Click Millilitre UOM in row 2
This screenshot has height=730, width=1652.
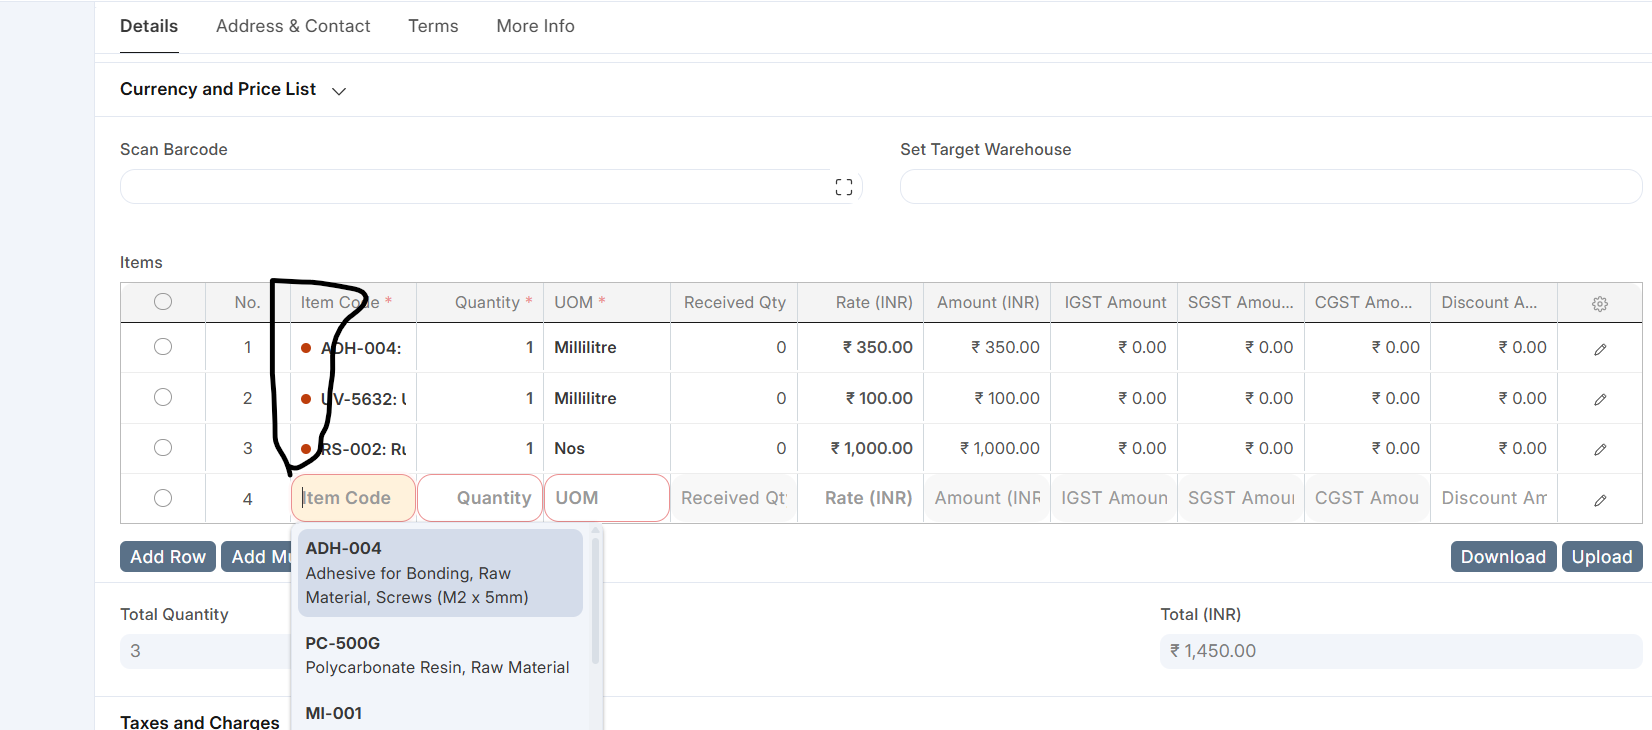[607, 398]
